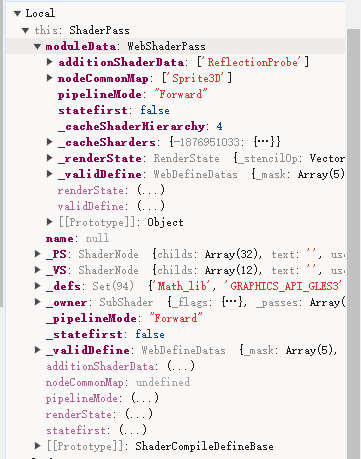Collapse the moduleData WebShaderPass node
Image resolution: width=361 pixels, height=459 pixels.
[x=37, y=47]
